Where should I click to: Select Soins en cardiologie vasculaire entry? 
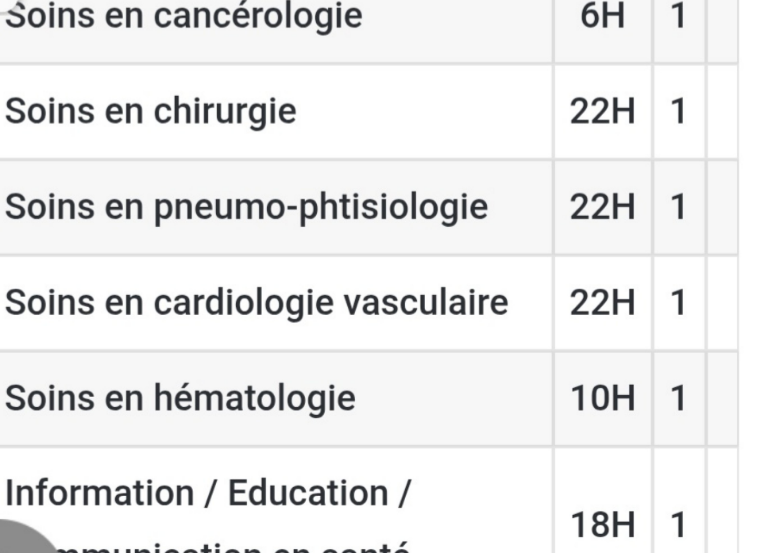(x=256, y=303)
